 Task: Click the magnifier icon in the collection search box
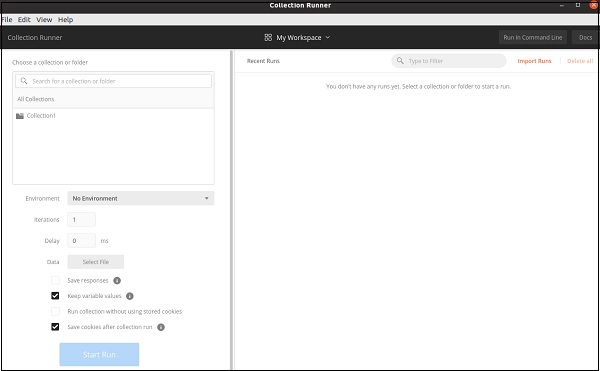24,81
